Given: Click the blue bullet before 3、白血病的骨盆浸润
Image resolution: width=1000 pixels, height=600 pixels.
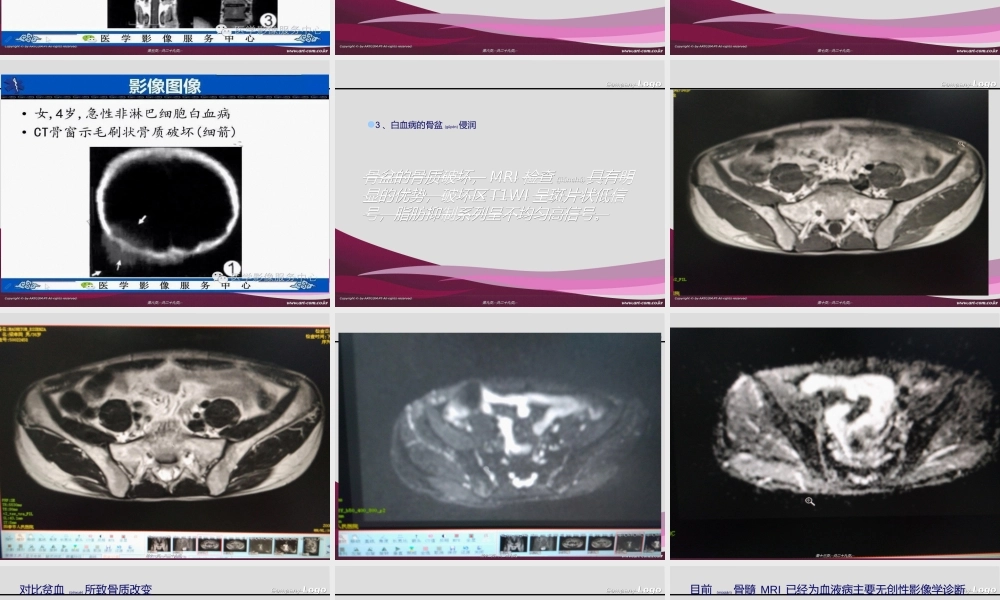Looking at the screenshot, I should tap(368, 125).
